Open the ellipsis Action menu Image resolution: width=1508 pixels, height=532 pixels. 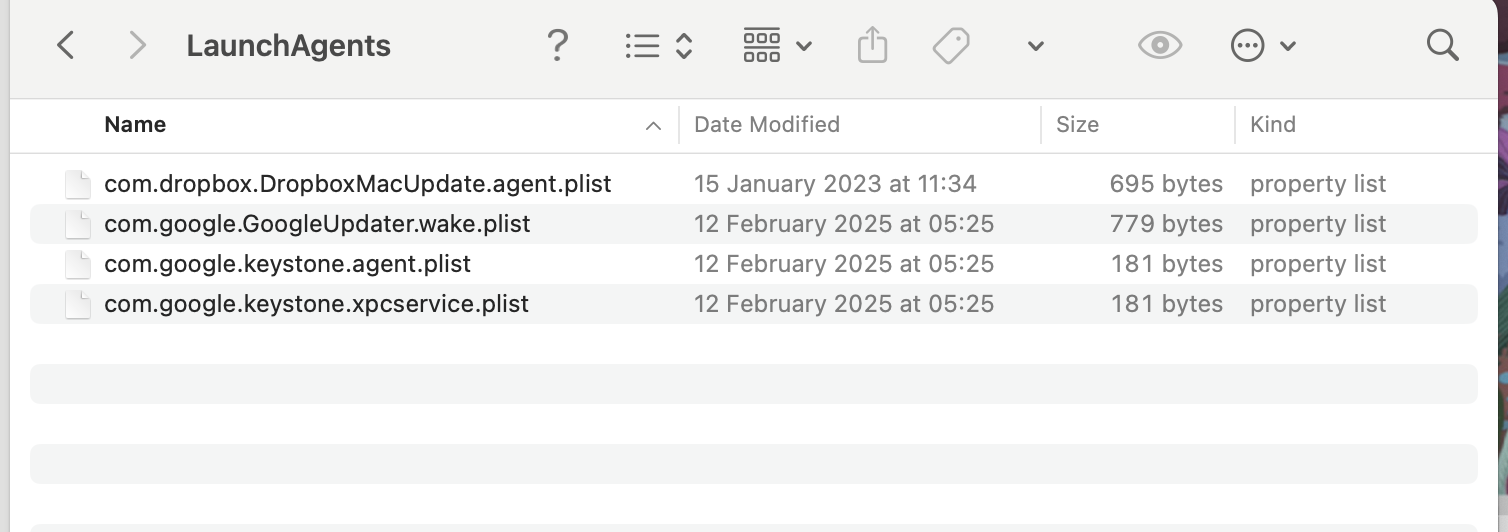(x=1262, y=46)
